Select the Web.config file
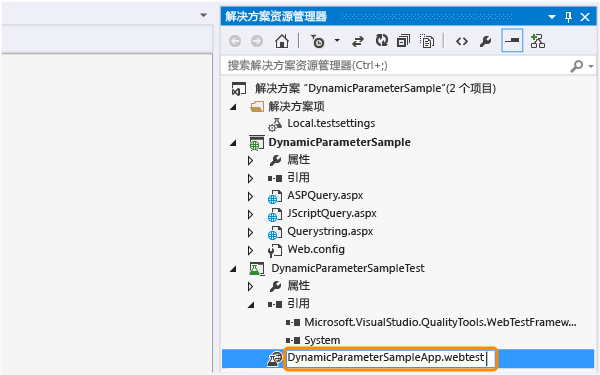 pos(316,249)
